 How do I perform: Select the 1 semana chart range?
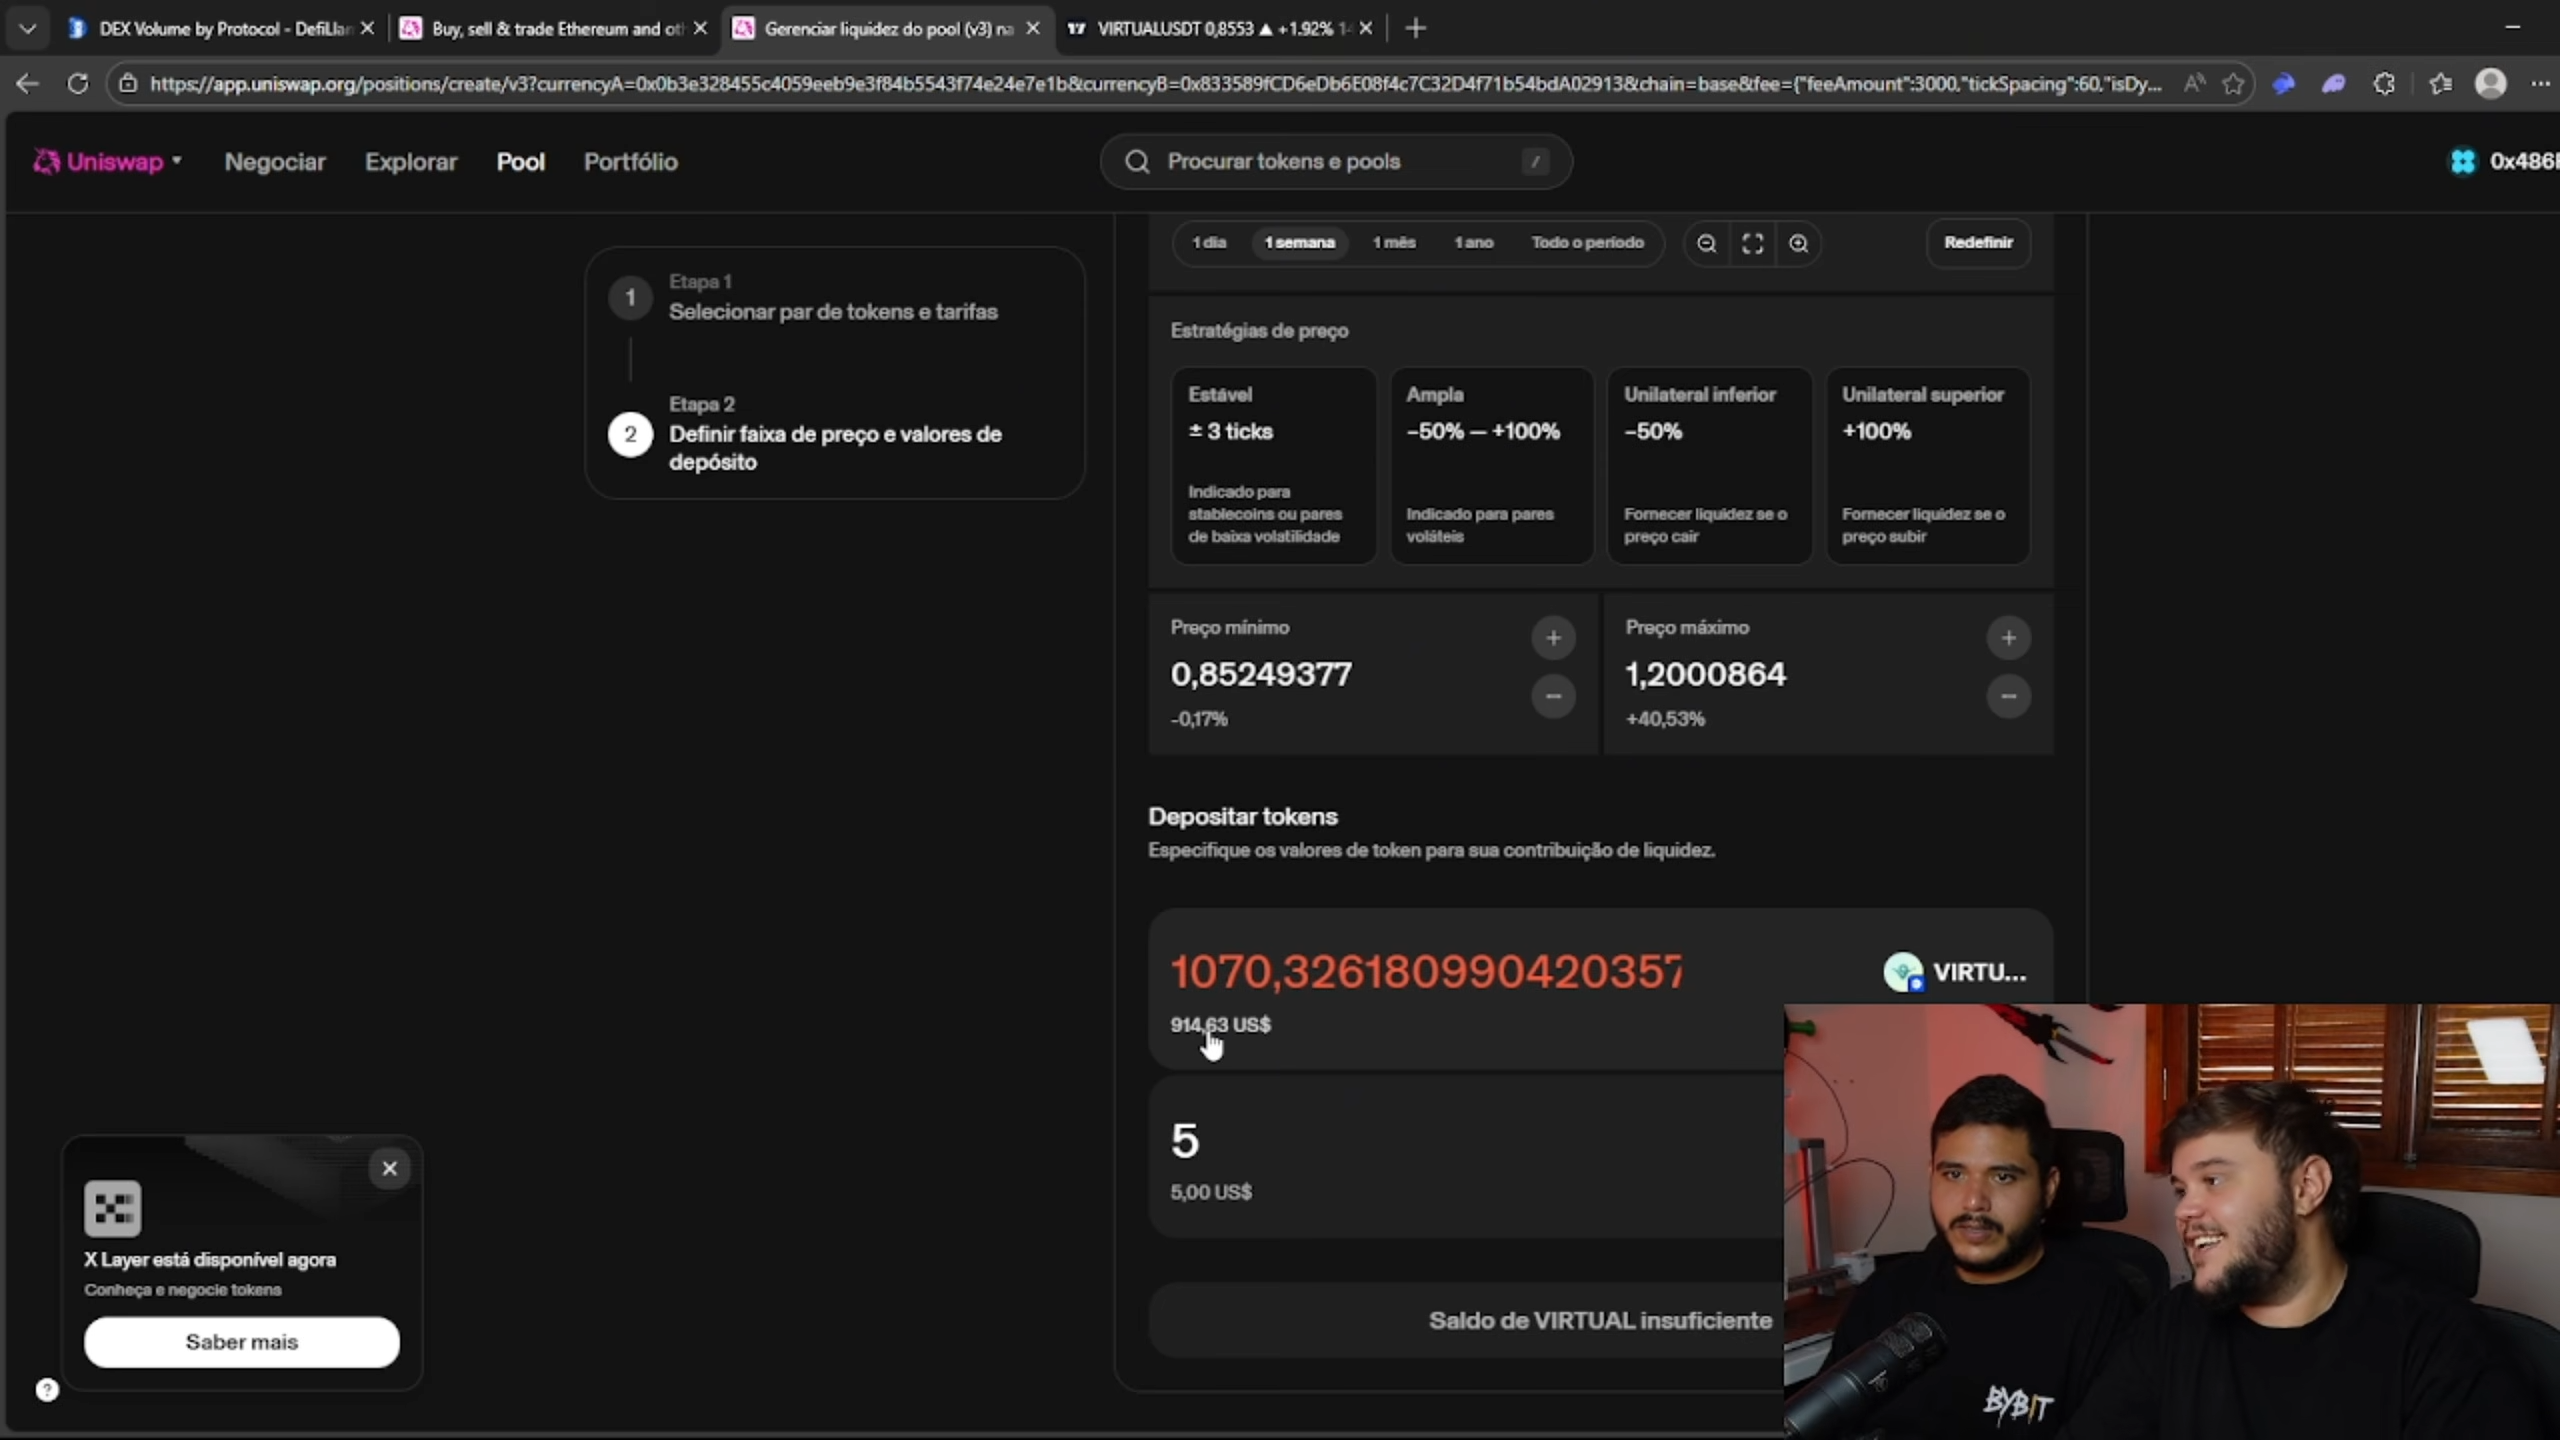pyautogui.click(x=1299, y=243)
